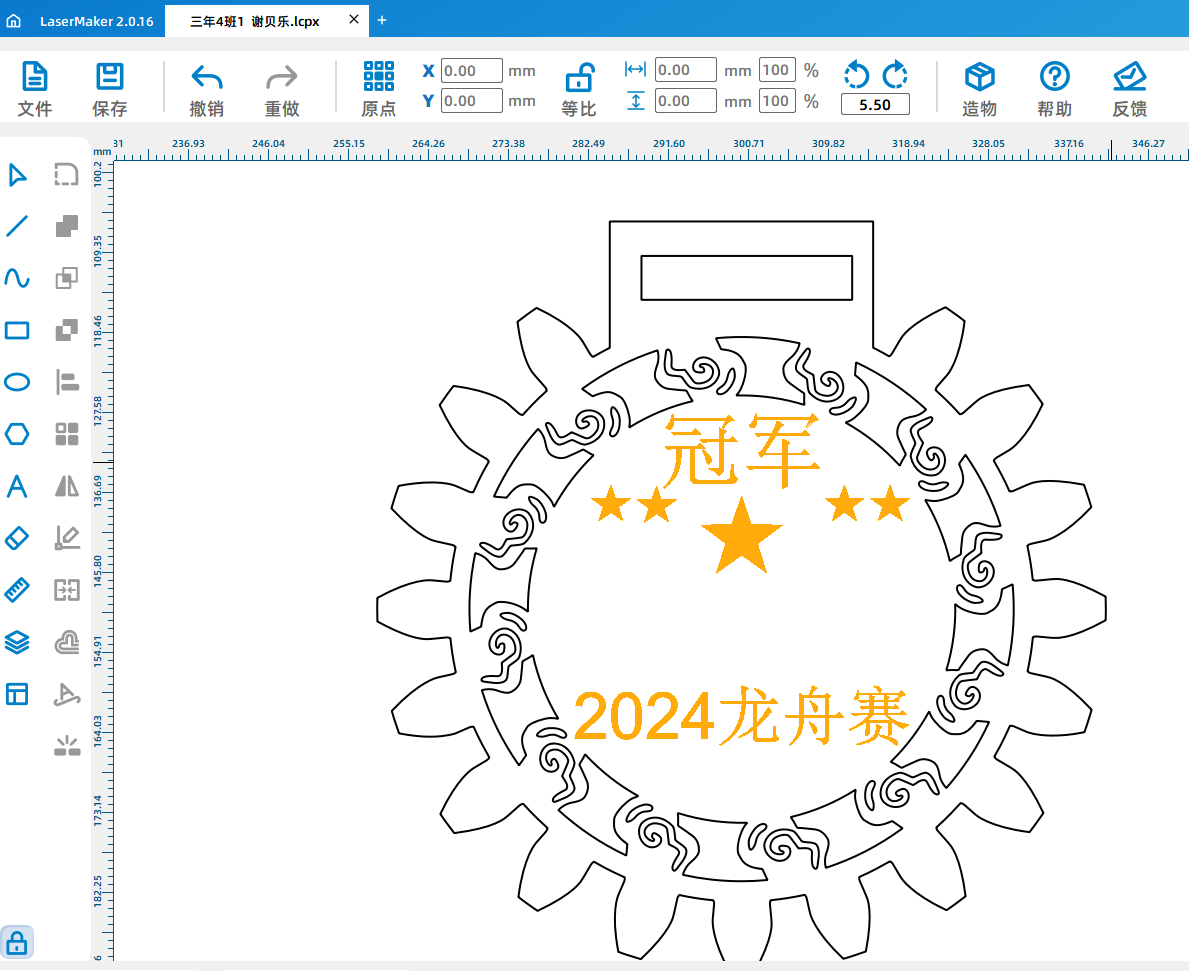Activate the measurement ruler tool
1189x971 pixels.
point(18,590)
